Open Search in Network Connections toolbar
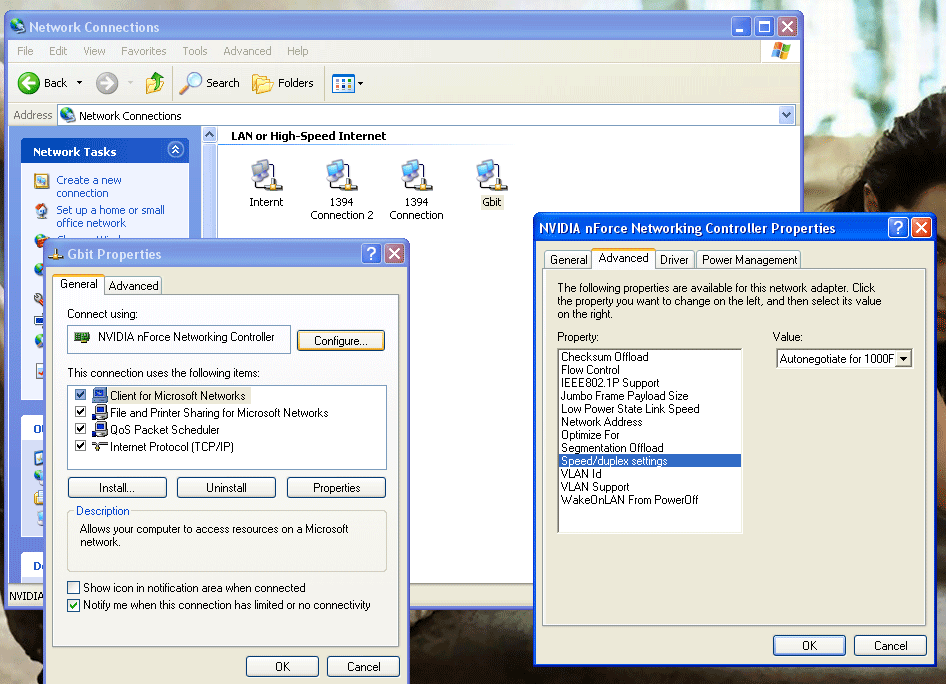This screenshot has width=946, height=684. point(209,83)
